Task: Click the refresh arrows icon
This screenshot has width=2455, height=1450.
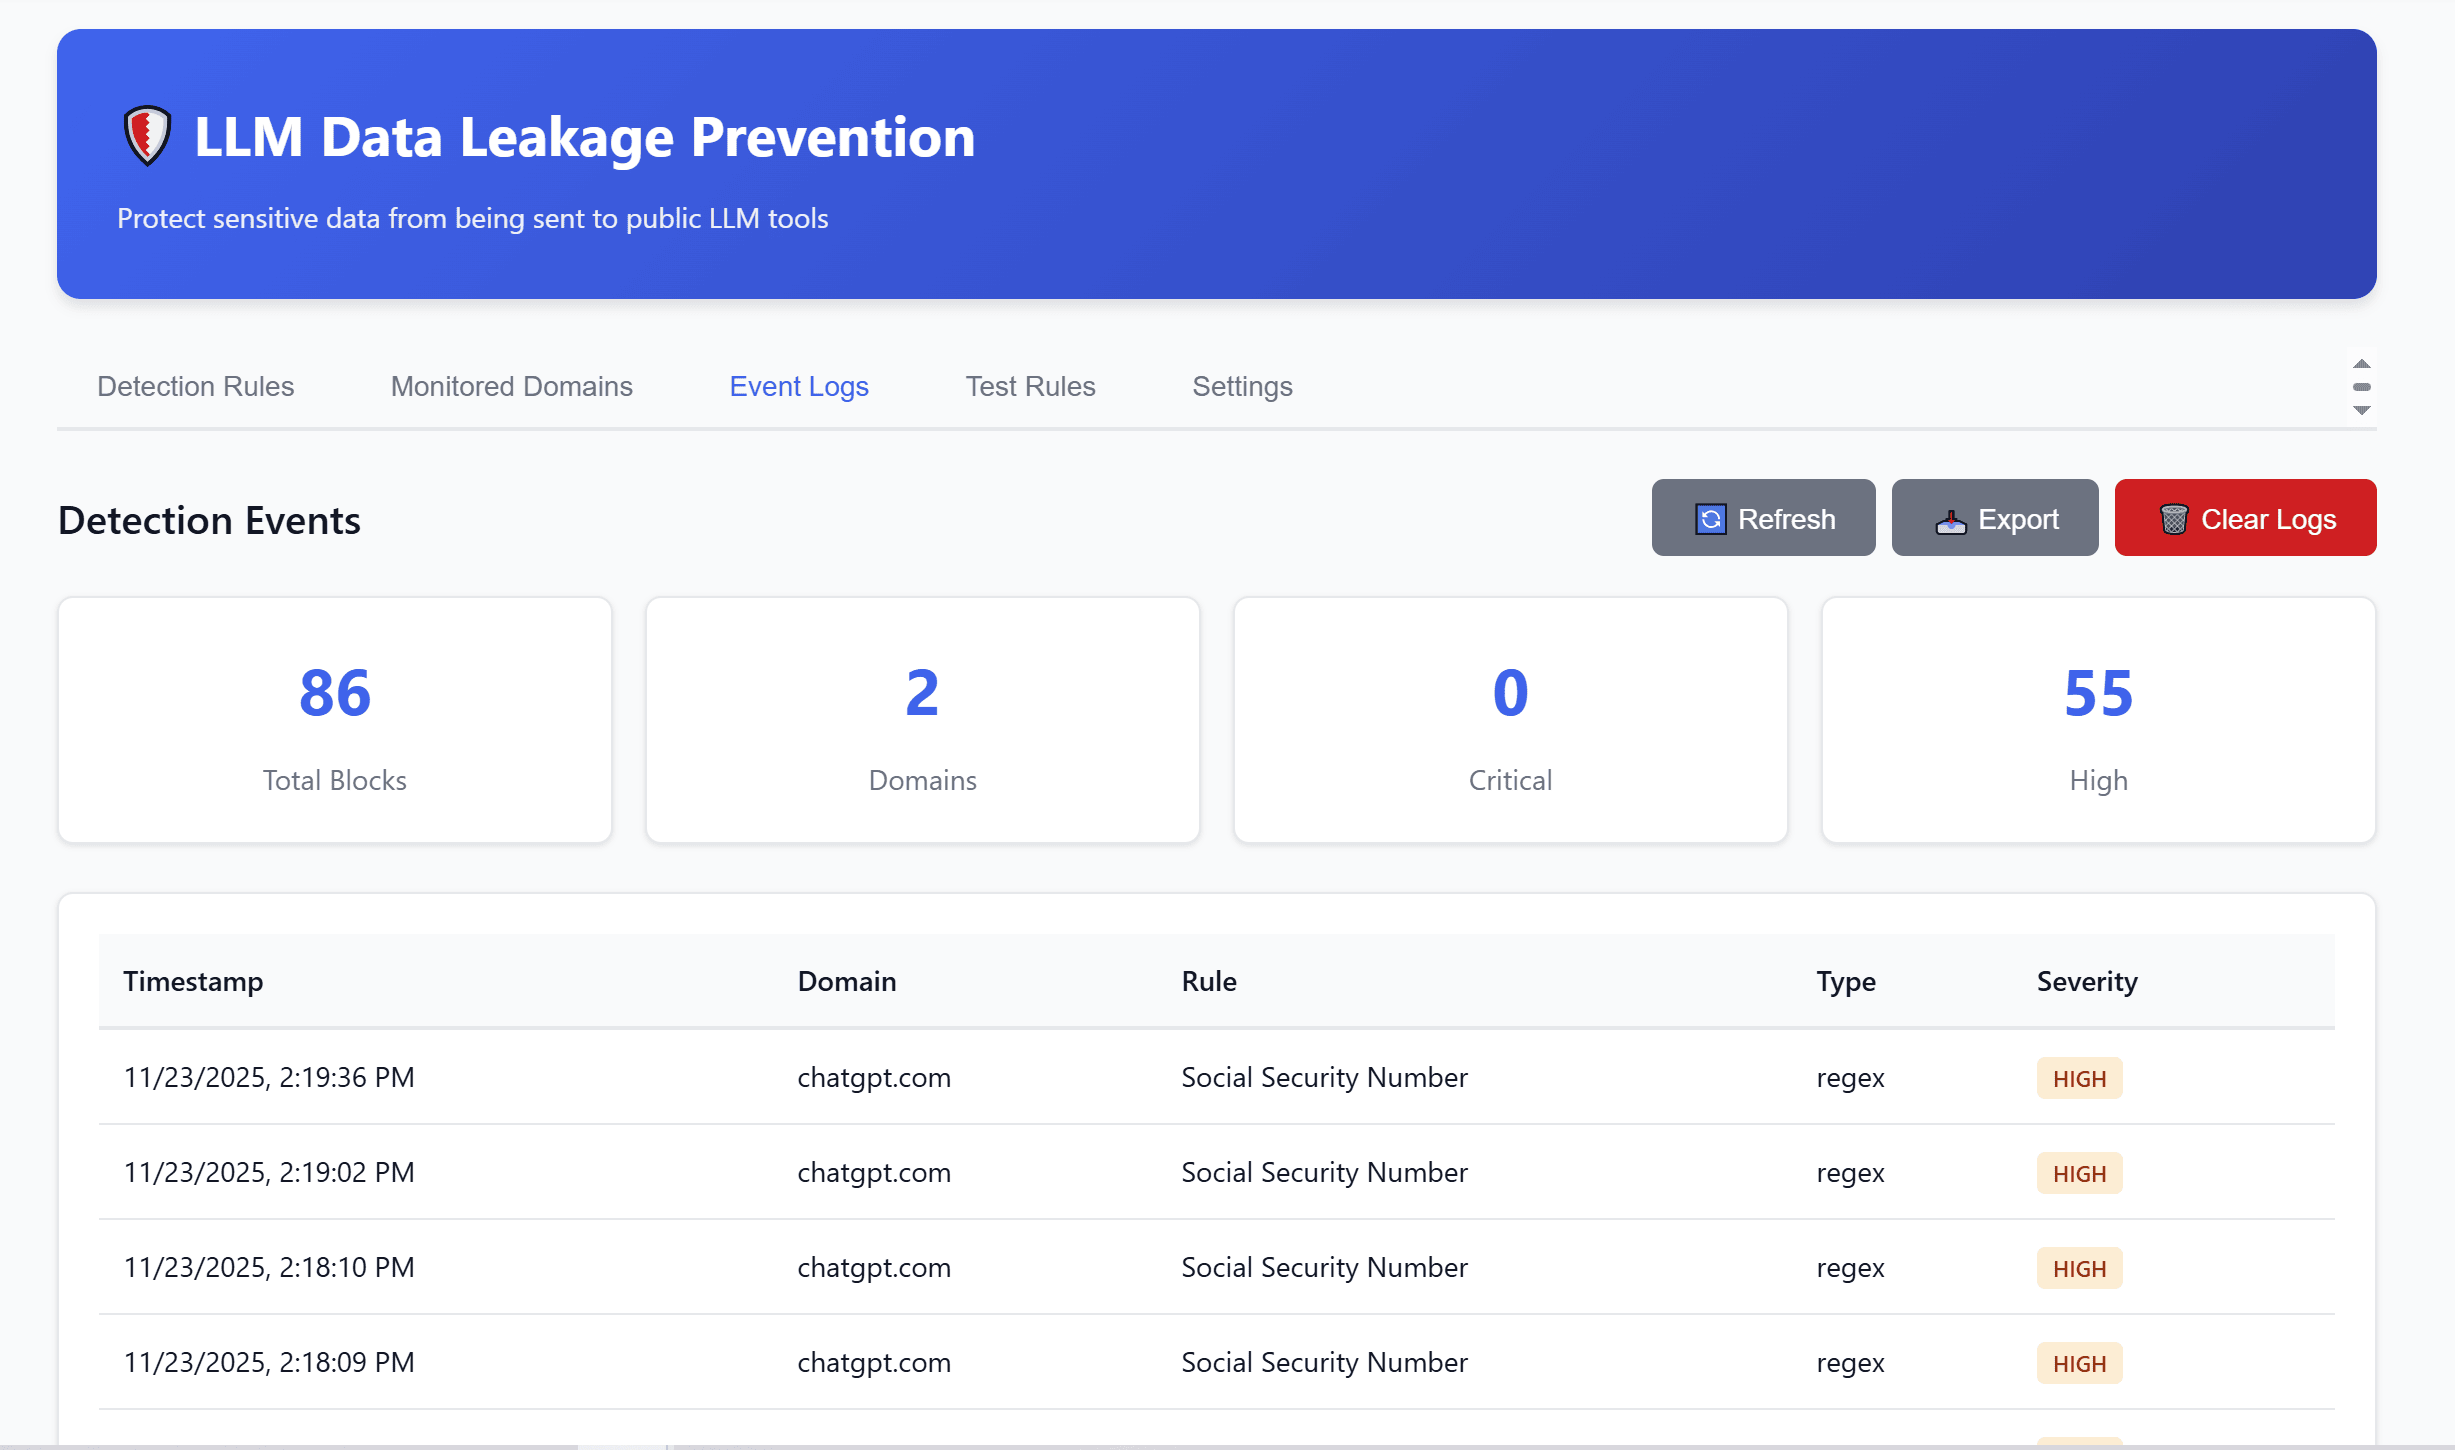Action: coord(1710,519)
